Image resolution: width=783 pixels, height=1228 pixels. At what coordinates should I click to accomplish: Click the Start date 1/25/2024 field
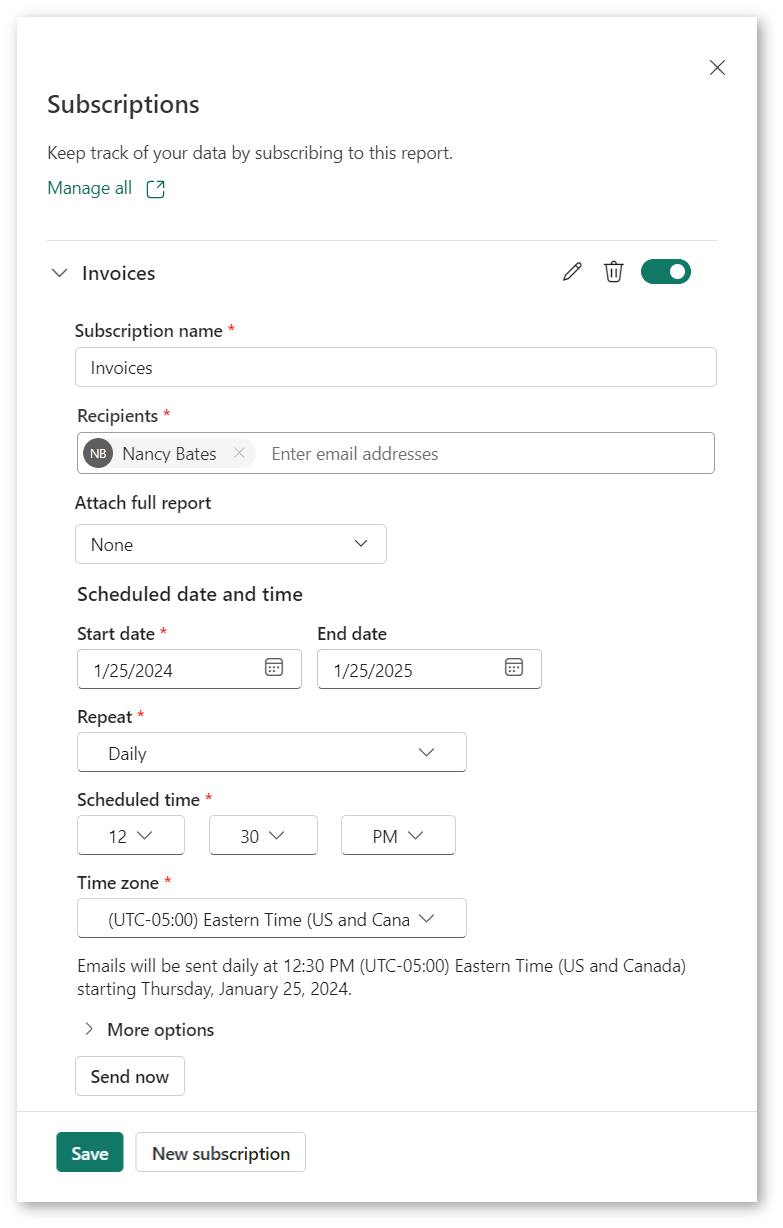(x=189, y=669)
